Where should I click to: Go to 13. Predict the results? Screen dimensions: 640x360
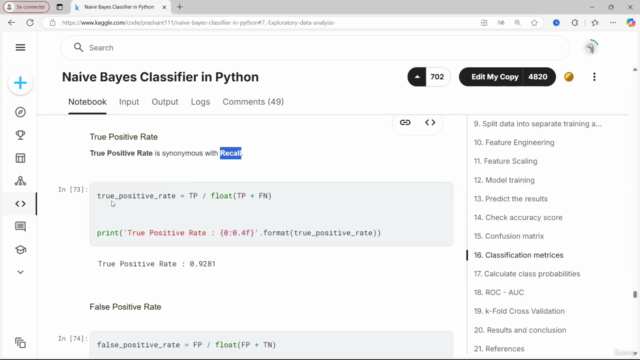coord(511,199)
